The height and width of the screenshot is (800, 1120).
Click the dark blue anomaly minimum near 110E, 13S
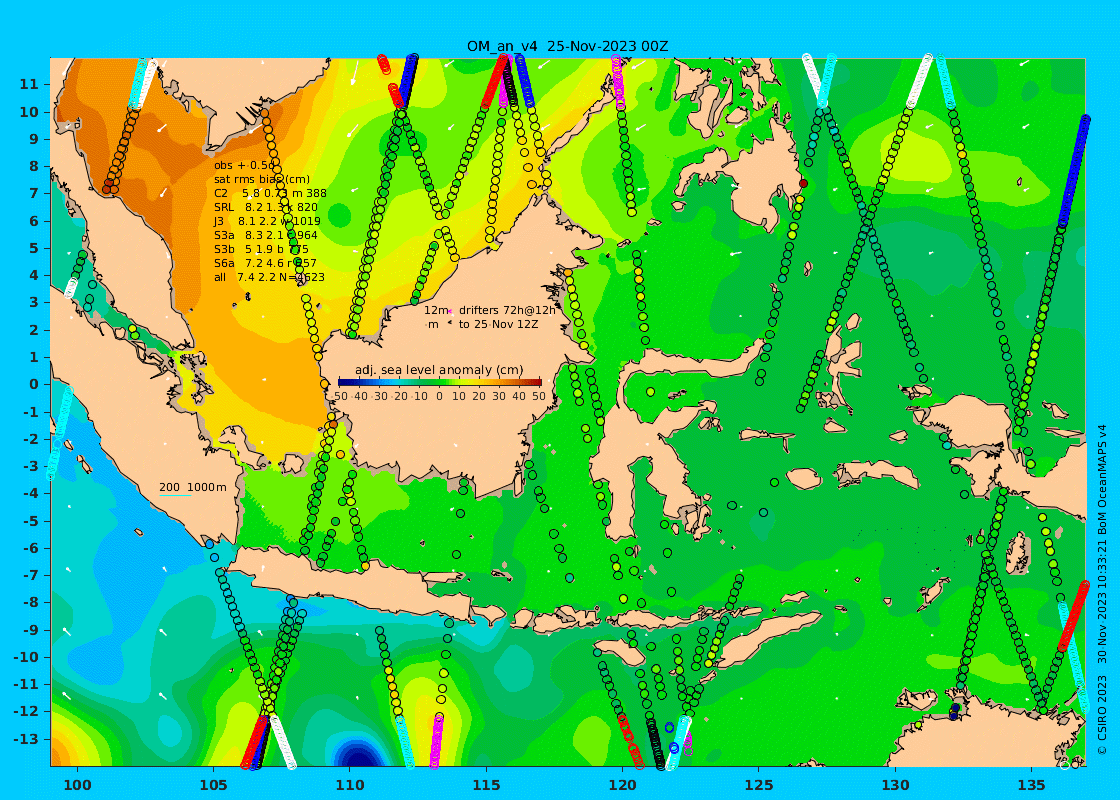[360, 756]
